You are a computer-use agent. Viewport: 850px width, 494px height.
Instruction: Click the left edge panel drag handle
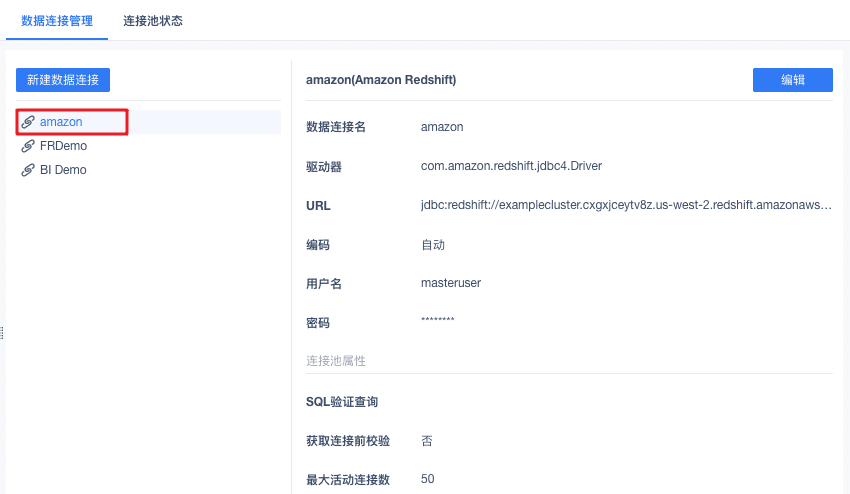(x=3, y=333)
